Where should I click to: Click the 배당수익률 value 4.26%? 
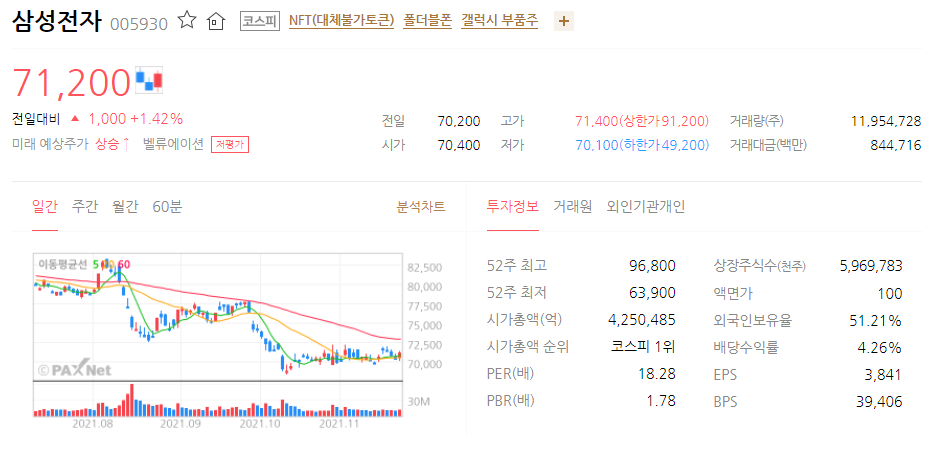click(879, 348)
